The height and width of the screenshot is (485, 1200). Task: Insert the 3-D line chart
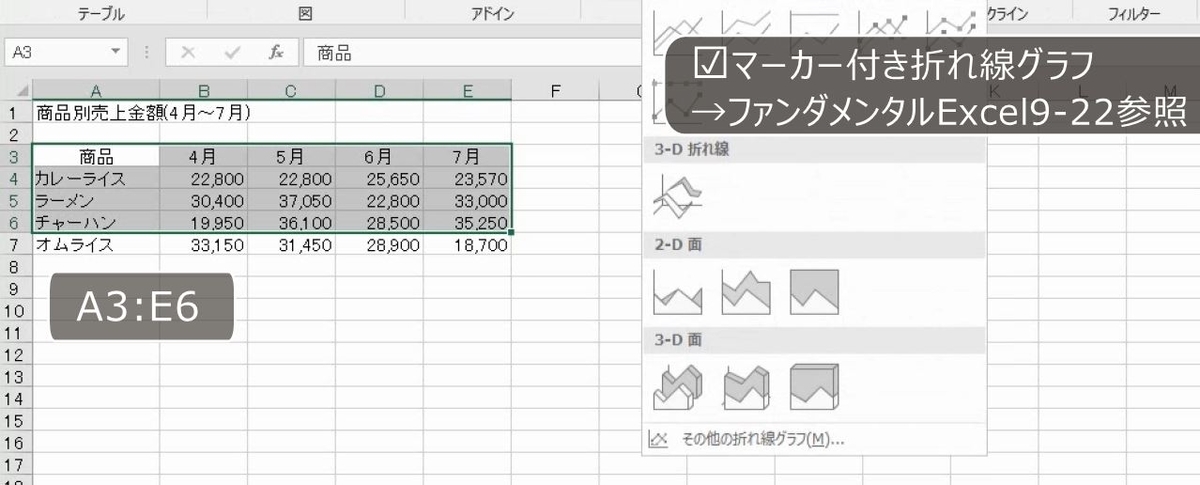[677, 196]
